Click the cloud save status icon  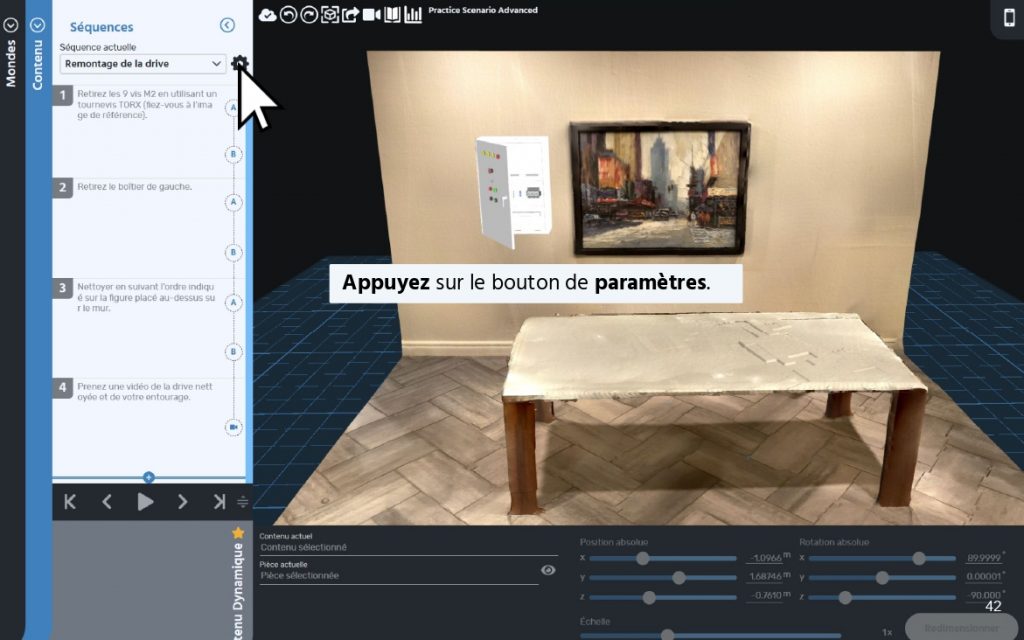[268, 15]
